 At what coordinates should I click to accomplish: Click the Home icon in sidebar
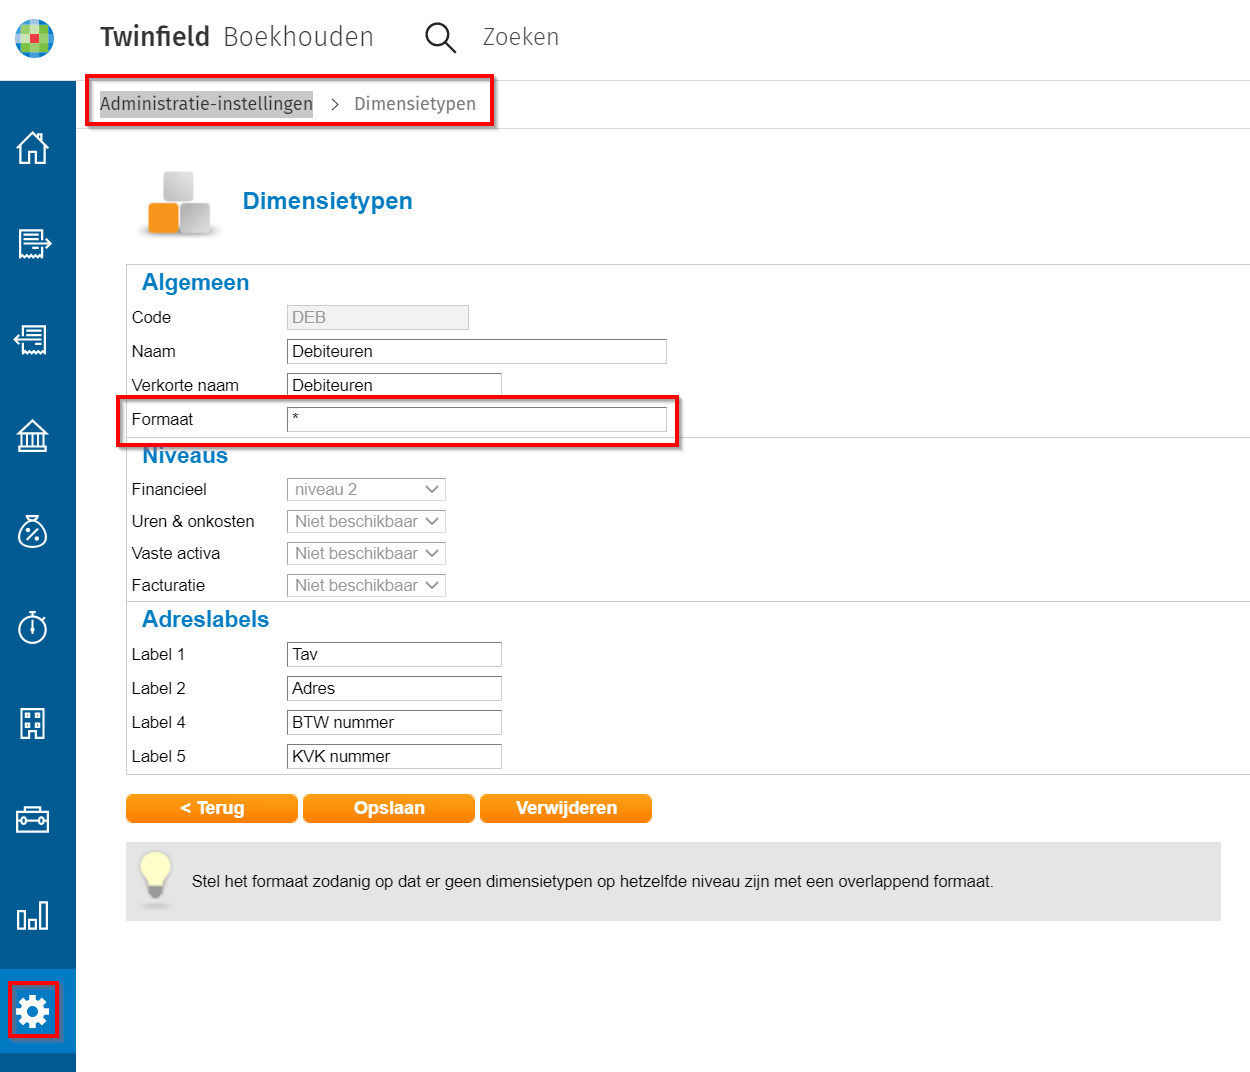[33, 148]
